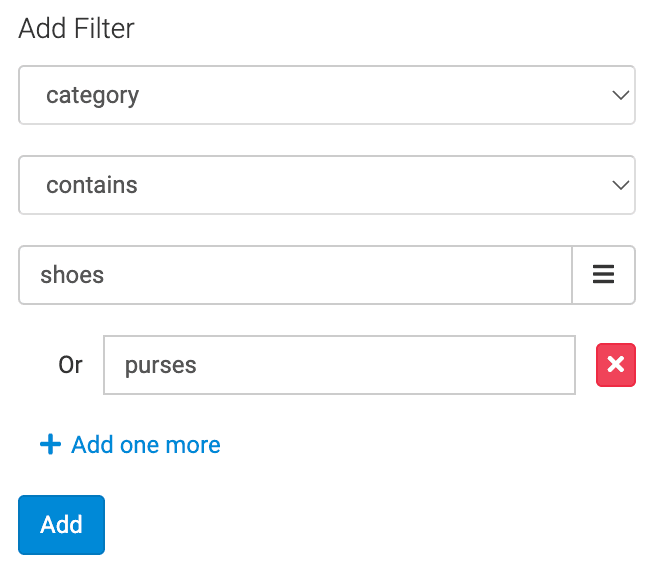Expand the category dropdown arrow

(x=620, y=95)
